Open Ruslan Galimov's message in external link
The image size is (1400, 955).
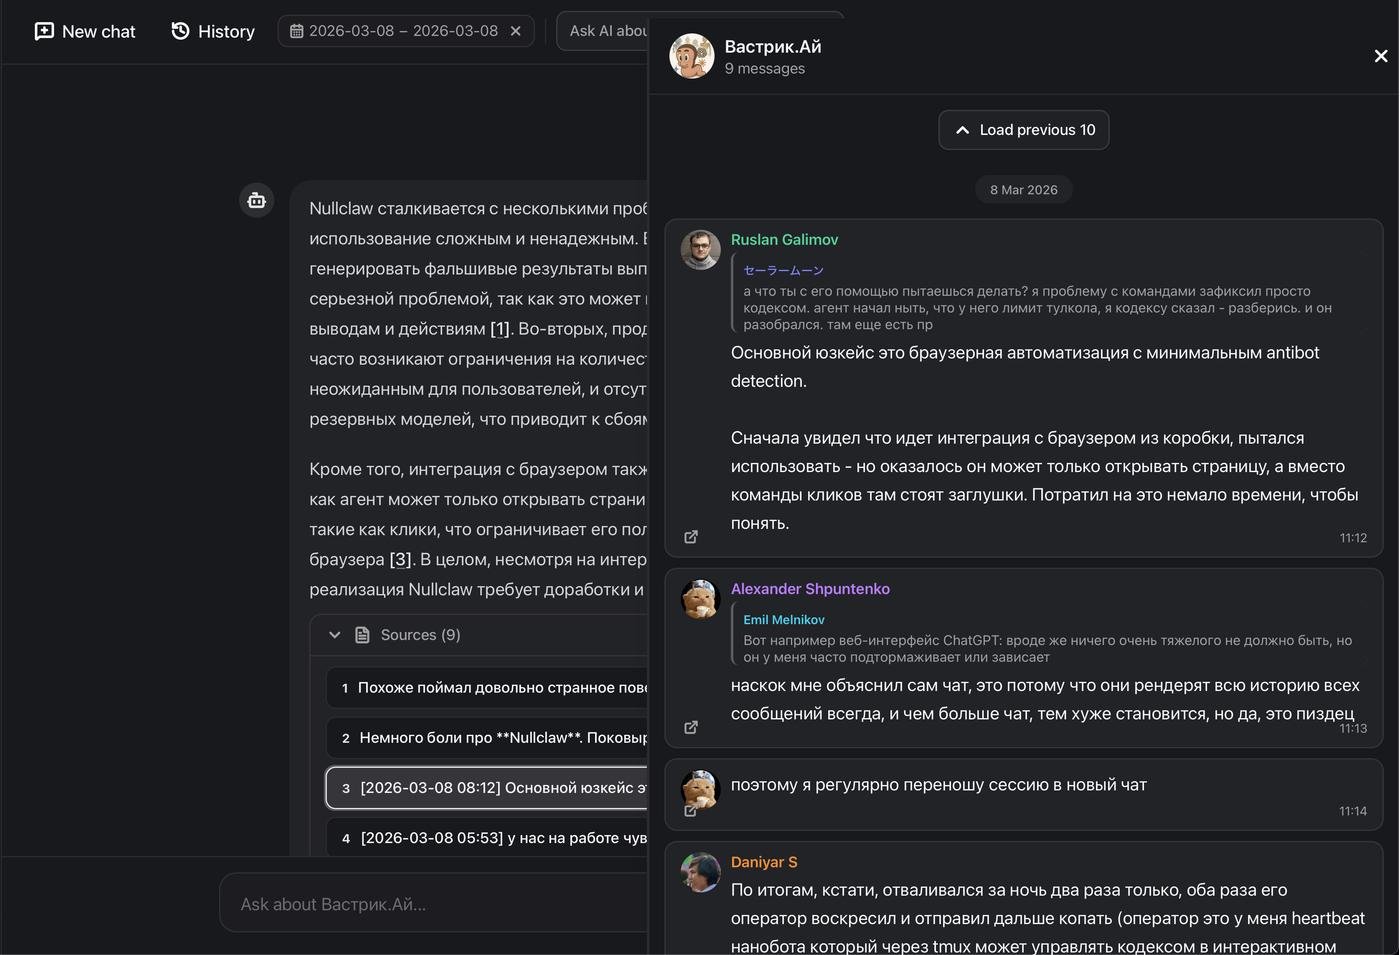pyautogui.click(x=691, y=537)
